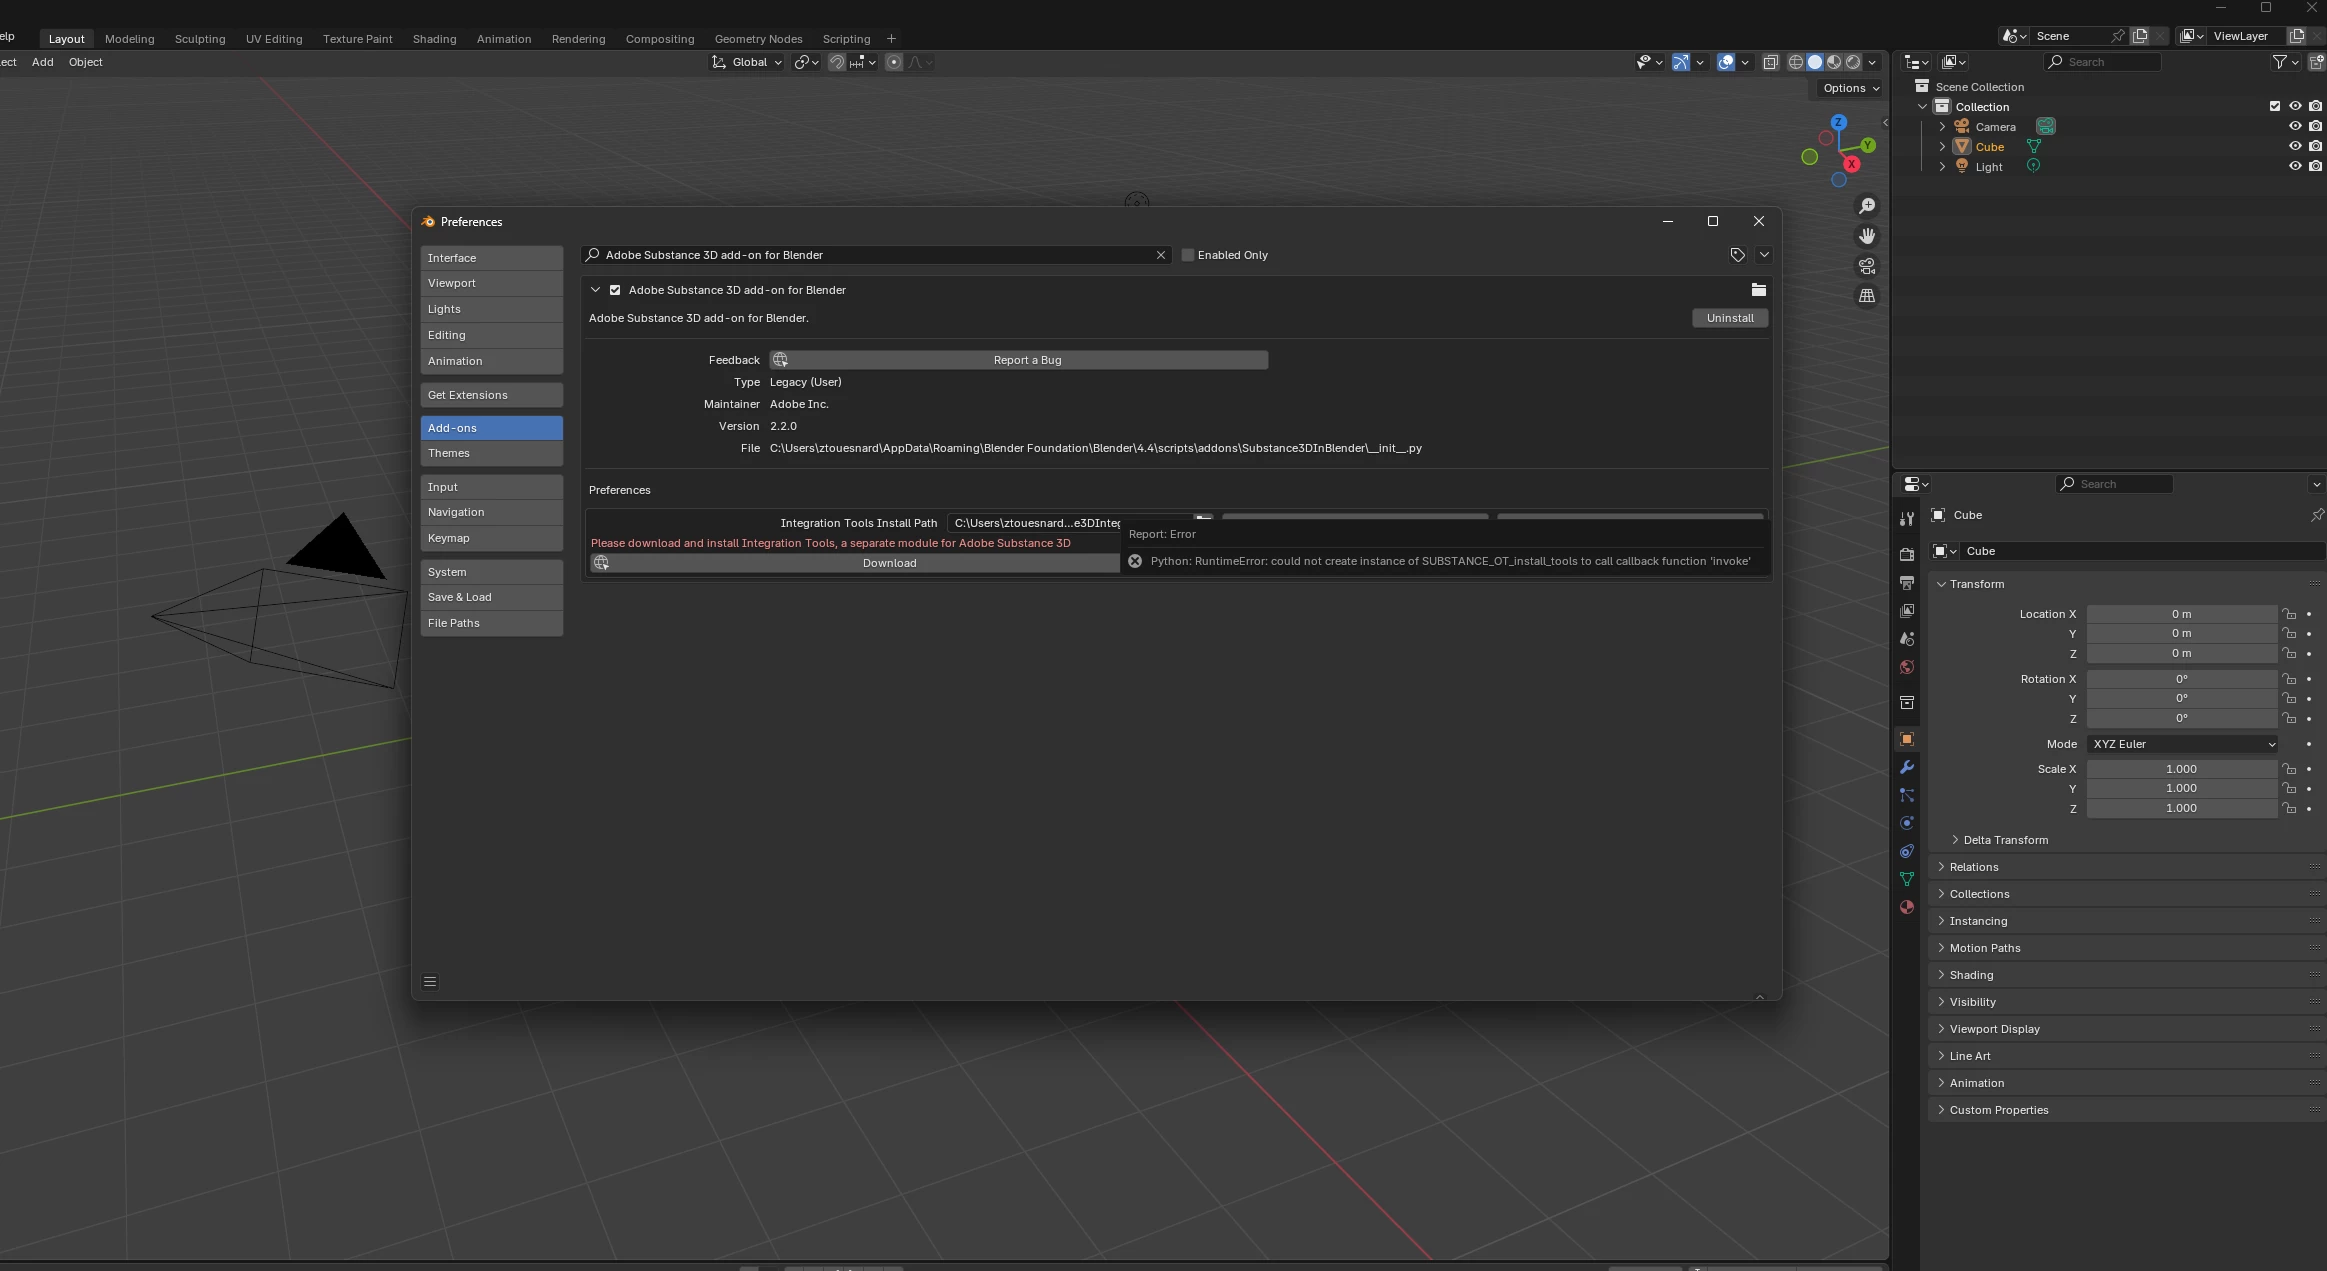This screenshot has height=1271, width=2327.
Task: Click the pan hand viewport icon
Action: (1866, 236)
